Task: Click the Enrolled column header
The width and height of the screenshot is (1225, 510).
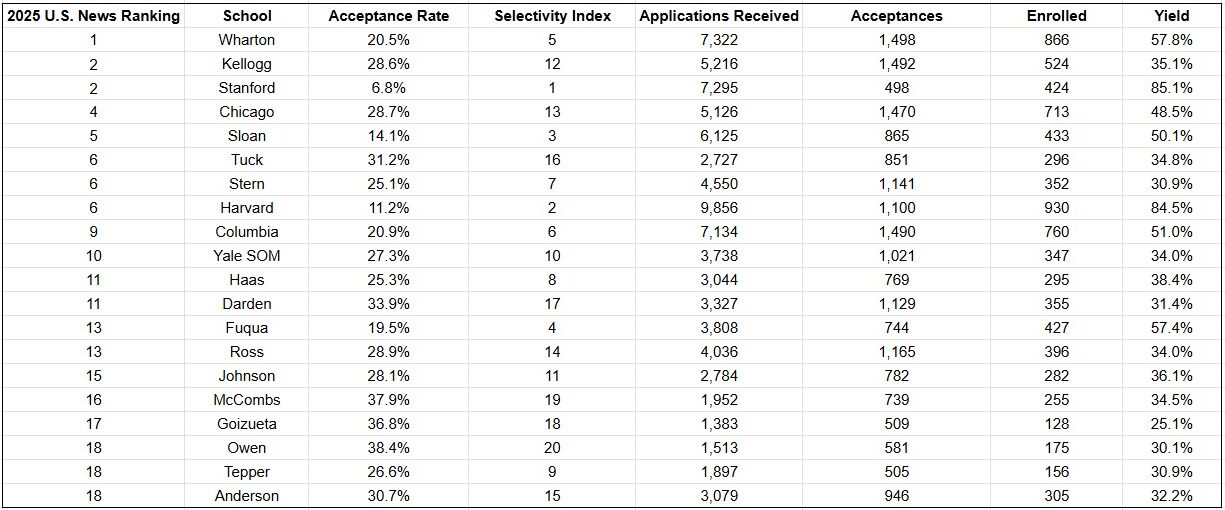Action: point(1056,16)
